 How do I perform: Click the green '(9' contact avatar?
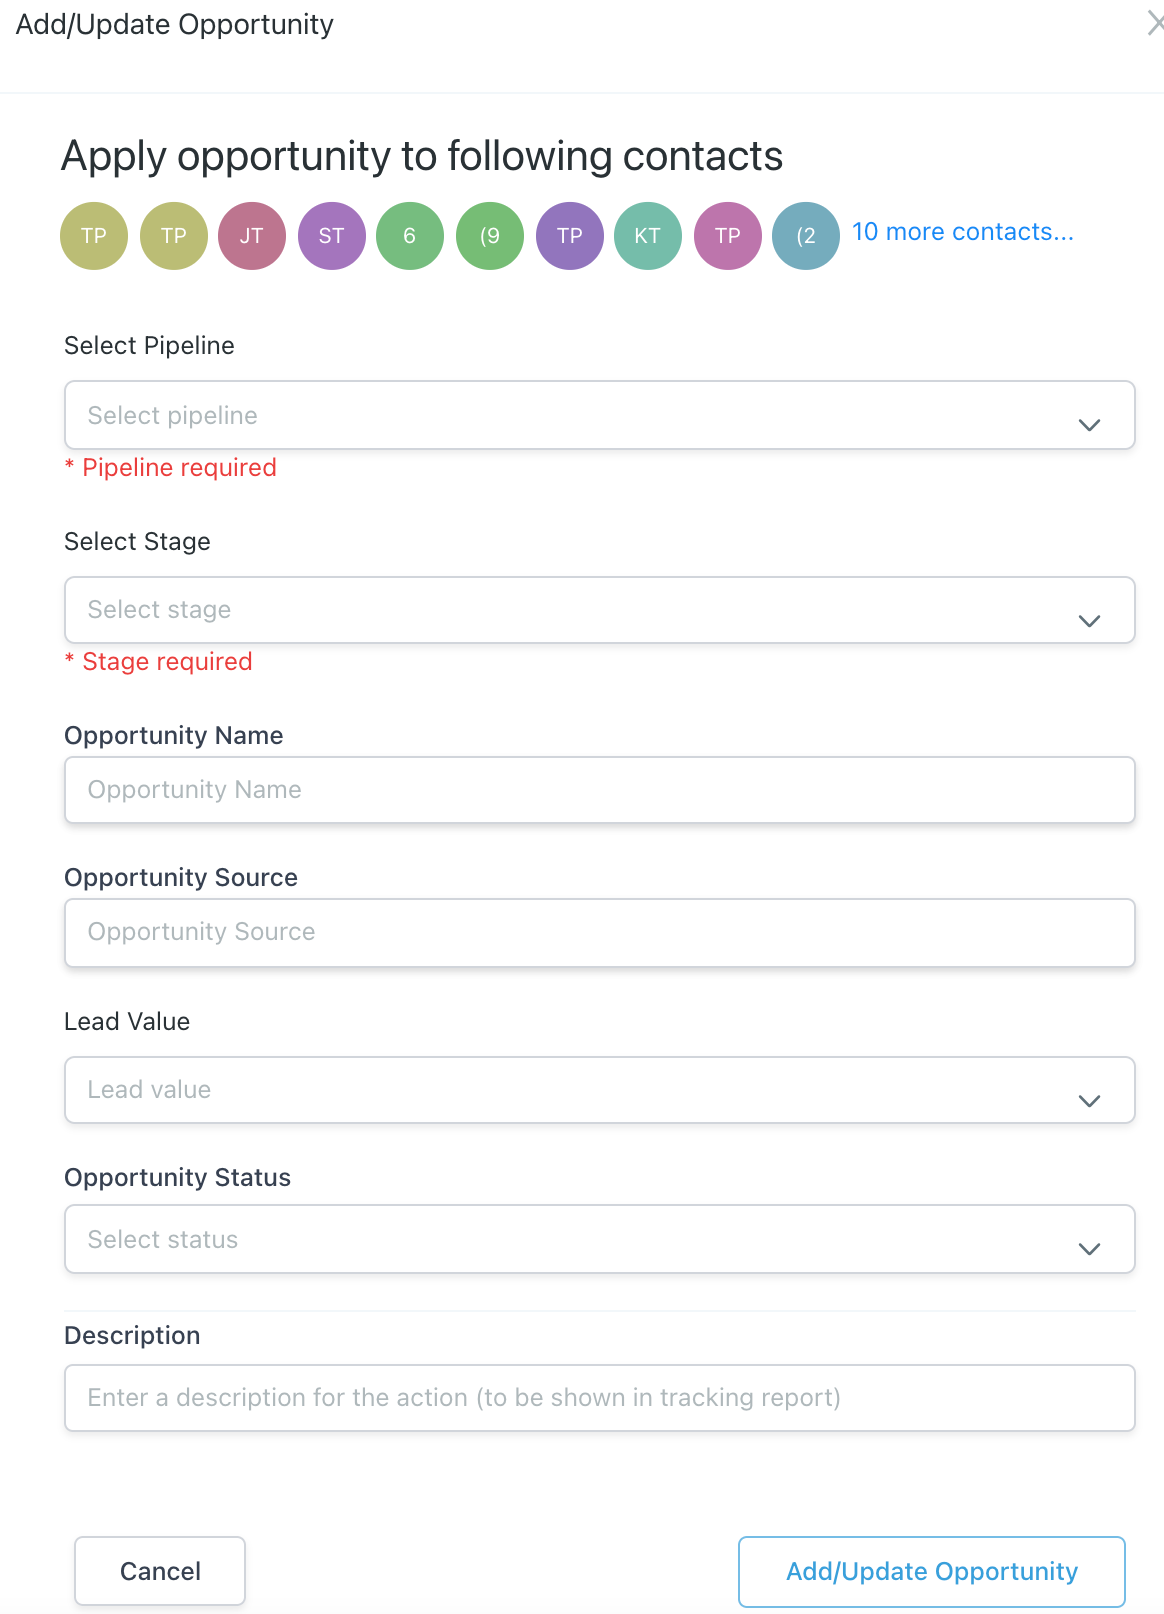click(x=490, y=236)
